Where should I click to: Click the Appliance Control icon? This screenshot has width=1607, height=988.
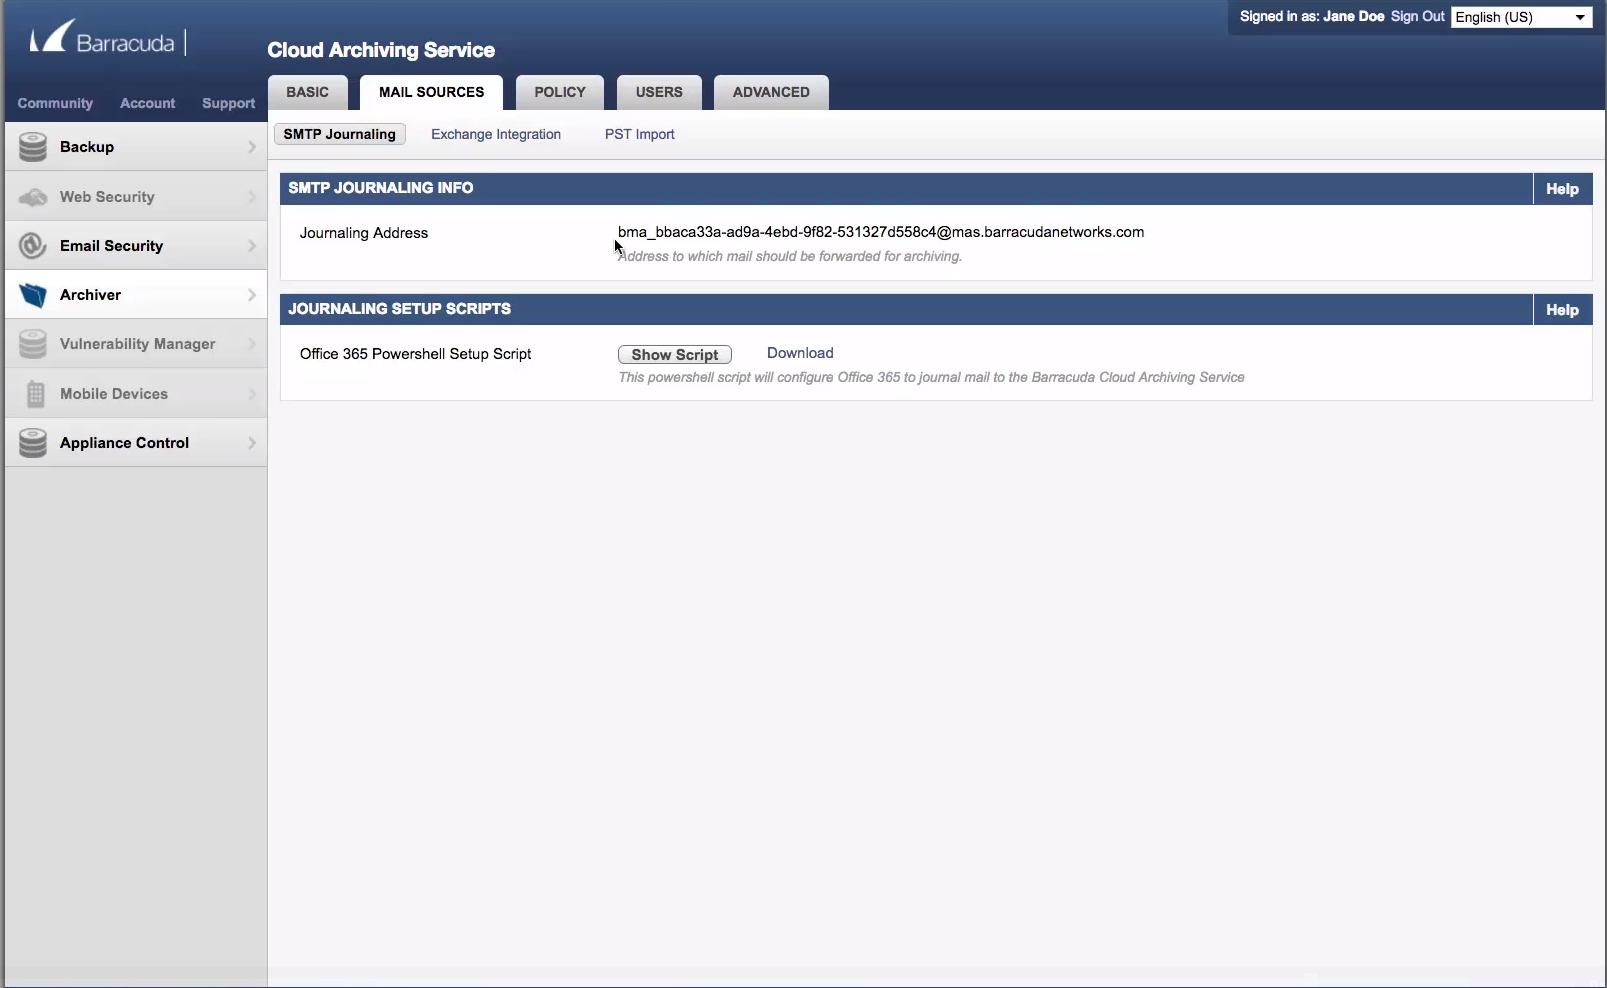(x=33, y=443)
